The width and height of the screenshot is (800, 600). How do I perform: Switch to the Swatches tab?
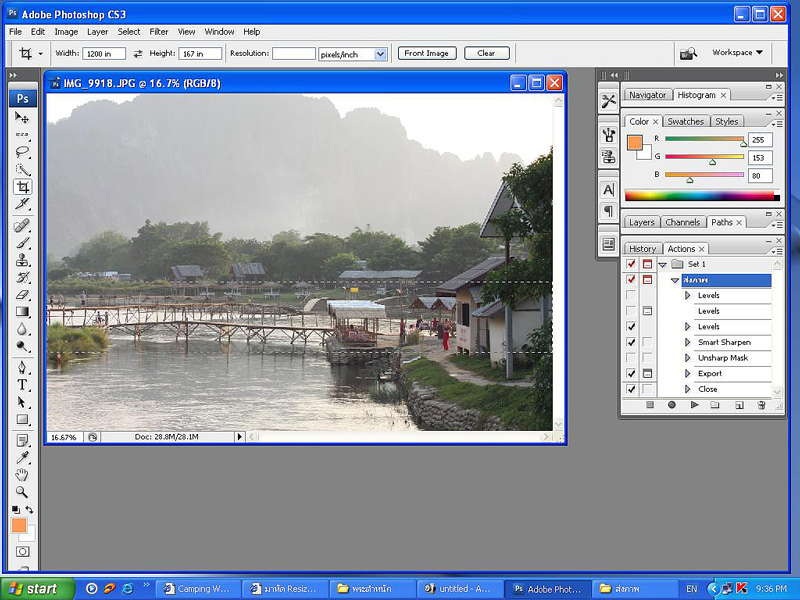[685, 121]
